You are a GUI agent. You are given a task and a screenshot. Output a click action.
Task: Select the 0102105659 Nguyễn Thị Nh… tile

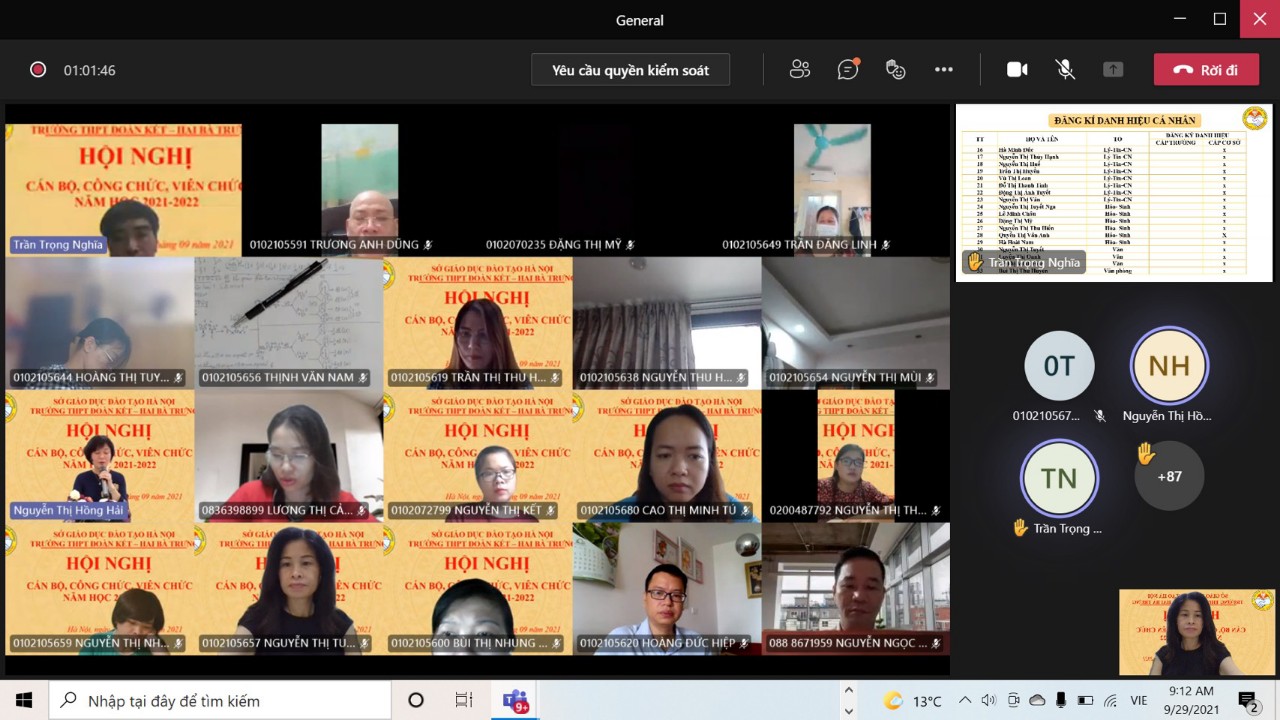100,589
